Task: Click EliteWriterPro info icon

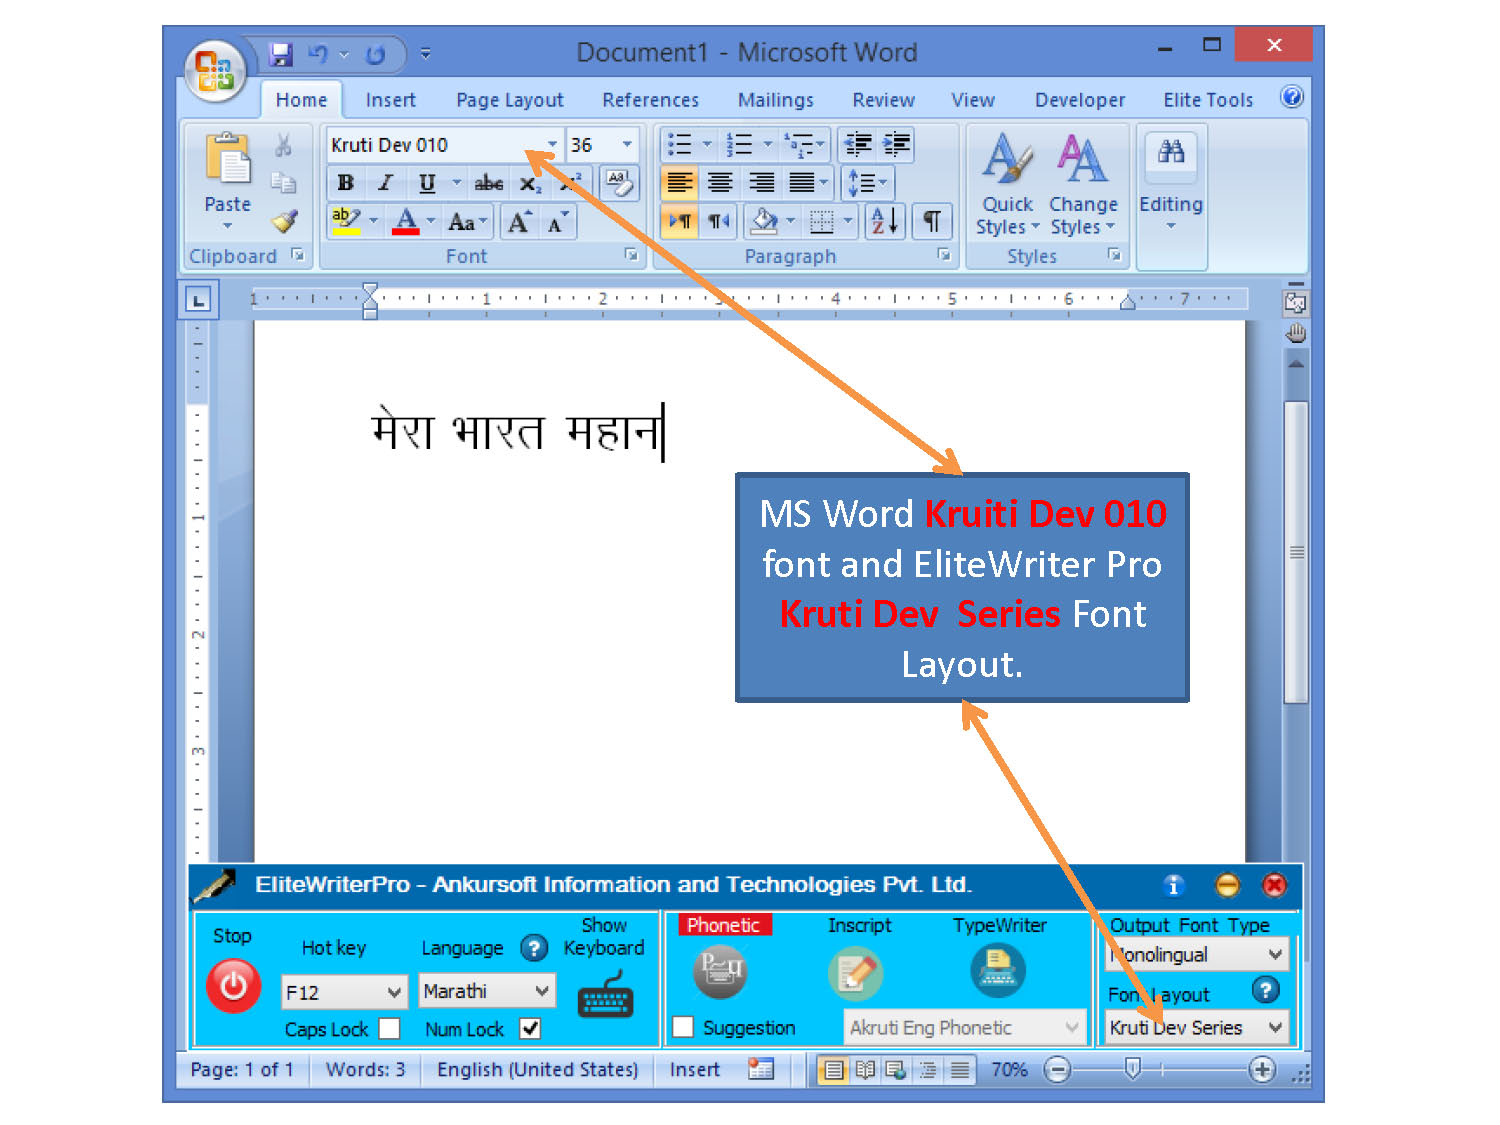Action: click(x=1174, y=885)
